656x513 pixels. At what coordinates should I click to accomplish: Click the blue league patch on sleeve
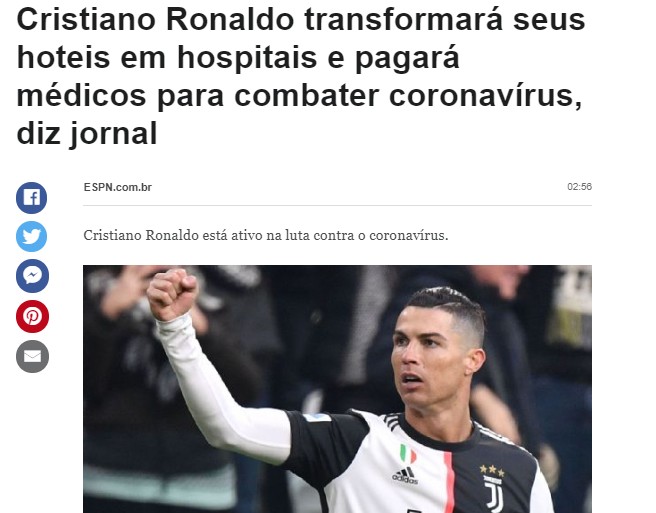317,417
